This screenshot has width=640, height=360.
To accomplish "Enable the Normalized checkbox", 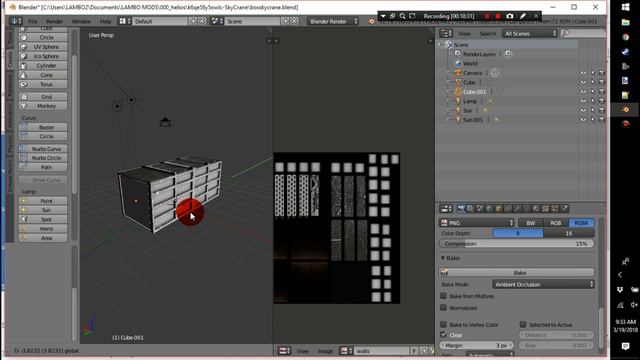I will point(444,307).
